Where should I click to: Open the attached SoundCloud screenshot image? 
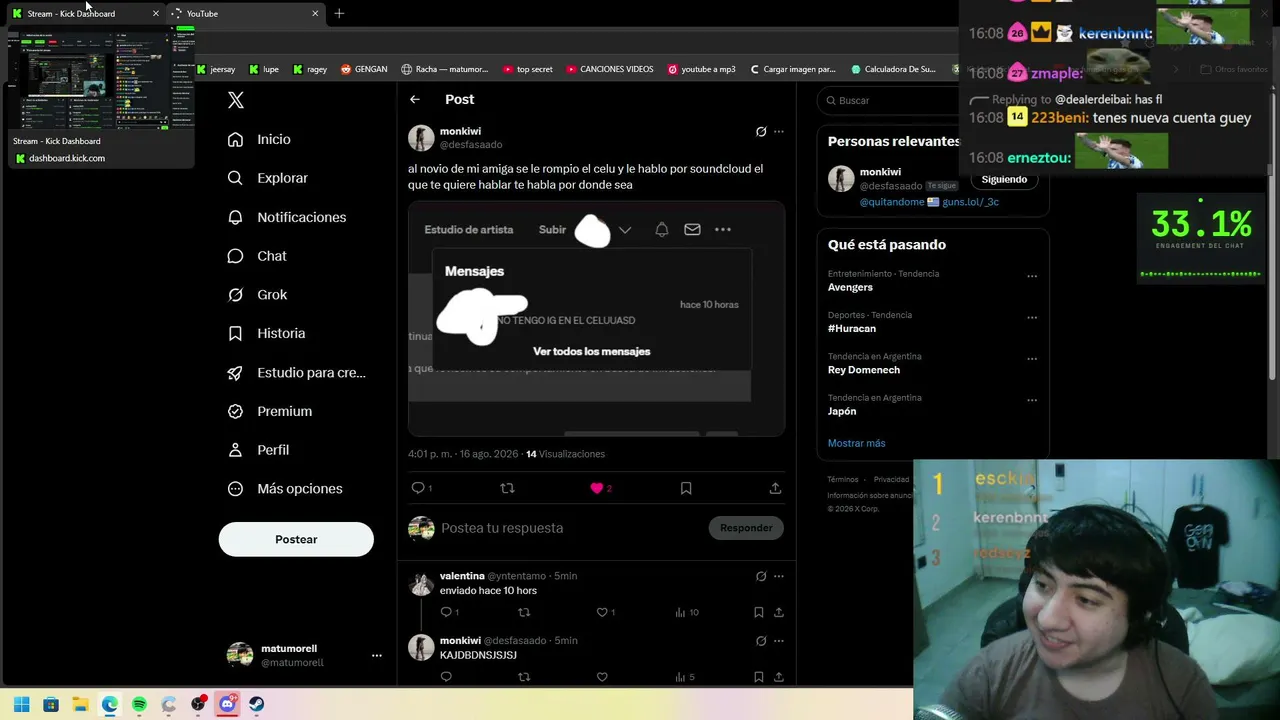coord(596,319)
